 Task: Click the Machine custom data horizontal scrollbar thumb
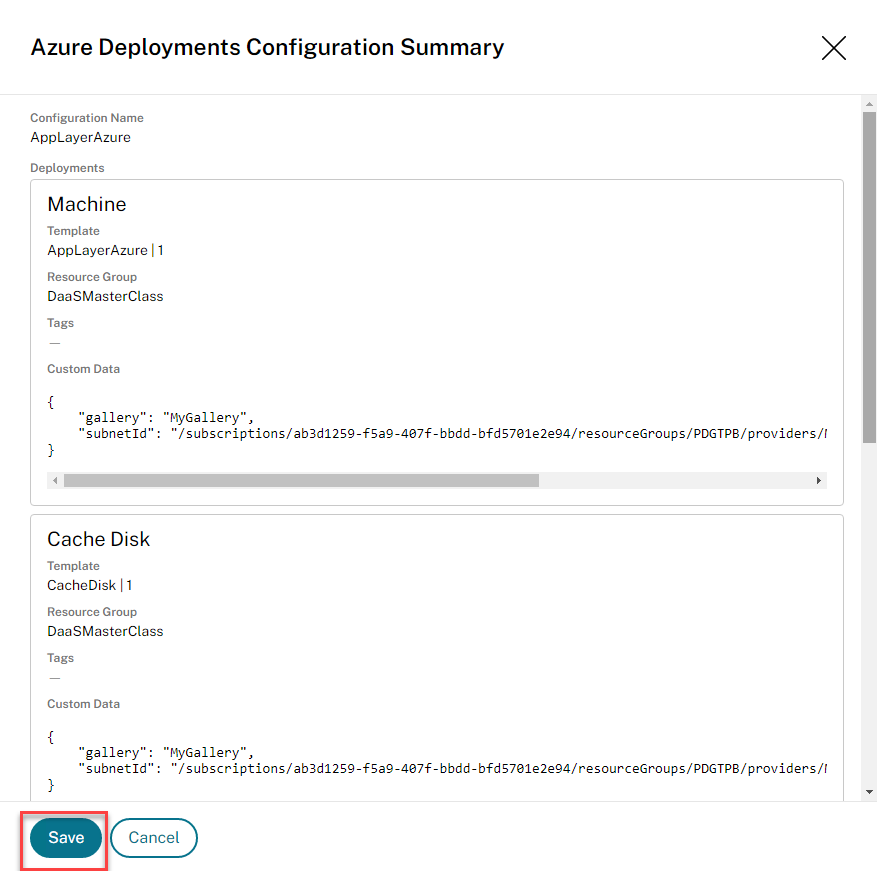[300, 481]
